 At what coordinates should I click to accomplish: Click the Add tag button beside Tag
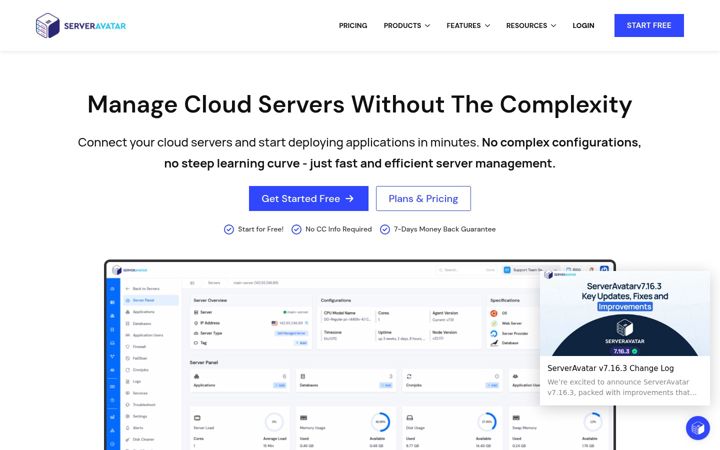click(x=302, y=343)
